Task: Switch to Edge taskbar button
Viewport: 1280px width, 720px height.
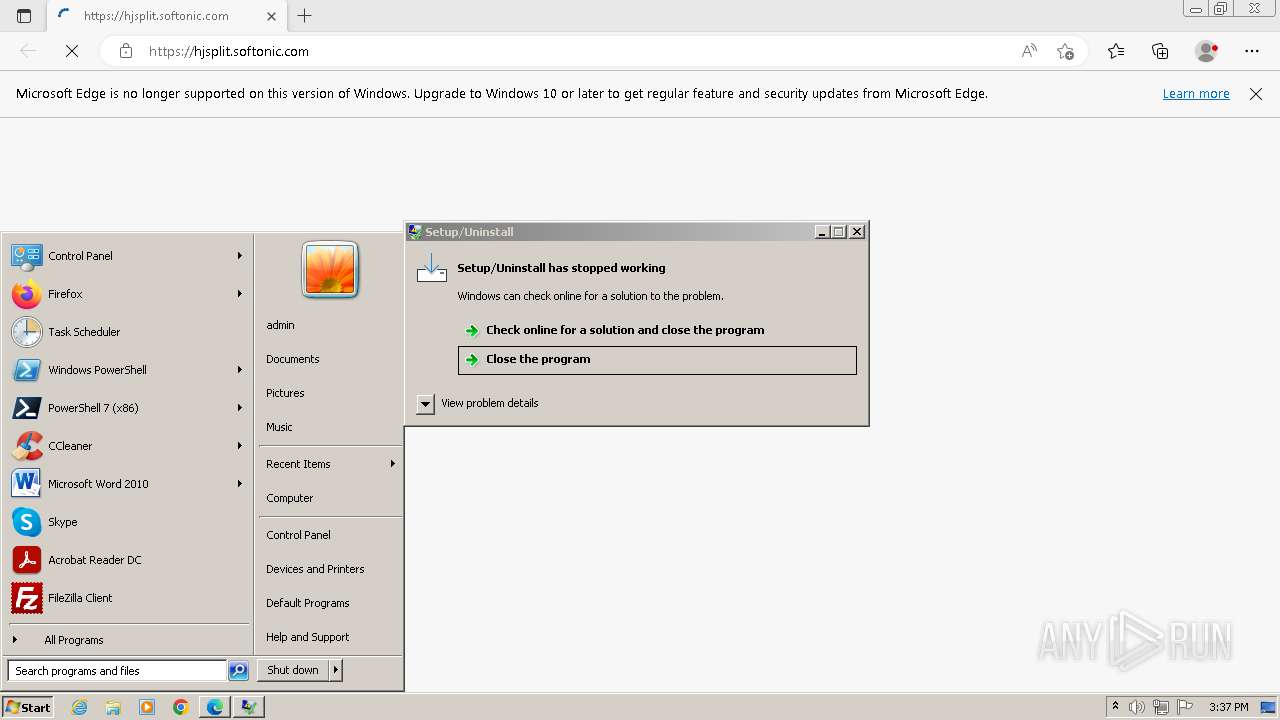Action: (215, 707)
